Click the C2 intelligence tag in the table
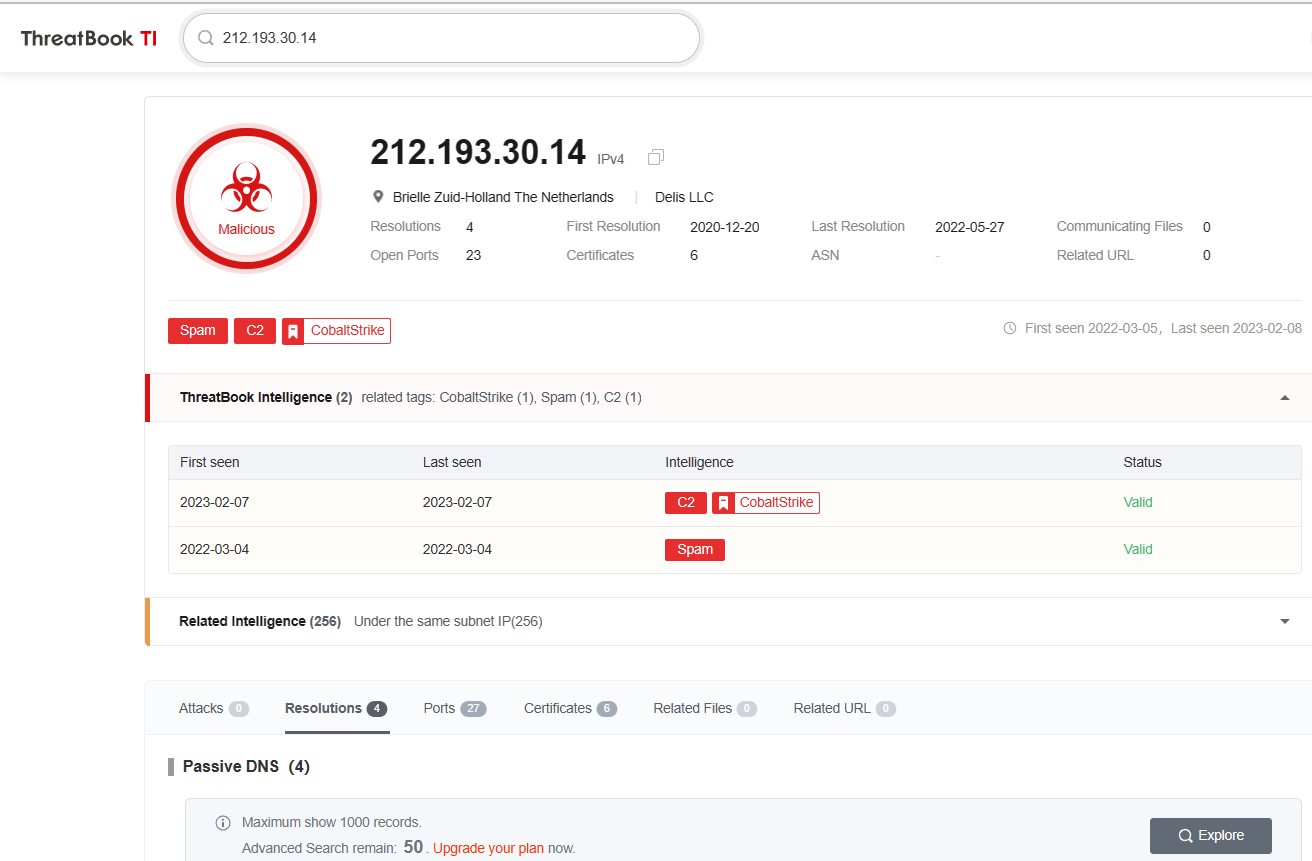 685,502
